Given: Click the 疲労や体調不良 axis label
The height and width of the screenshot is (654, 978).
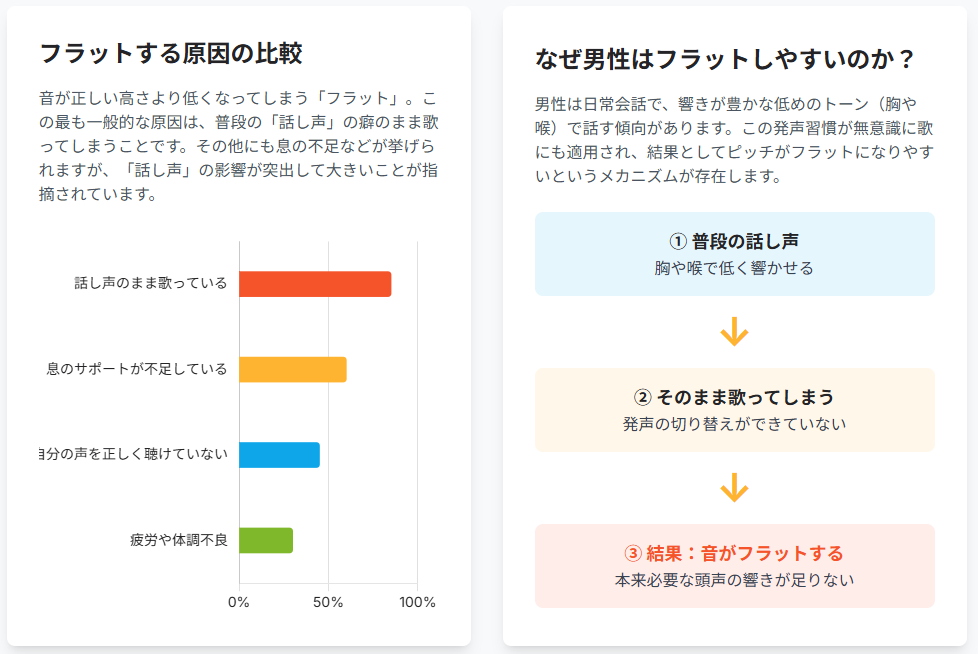Looking at the screenshot, I should [179, 540].
